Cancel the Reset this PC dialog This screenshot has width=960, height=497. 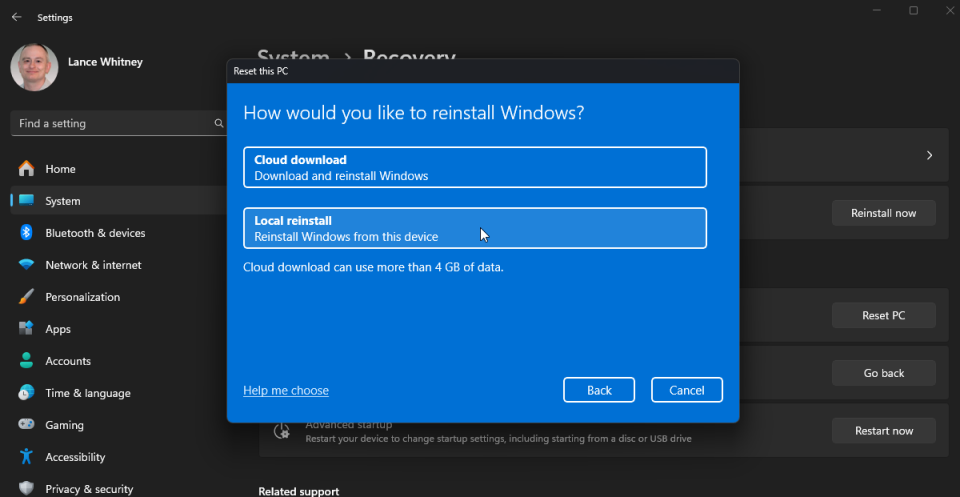(687, 390)
